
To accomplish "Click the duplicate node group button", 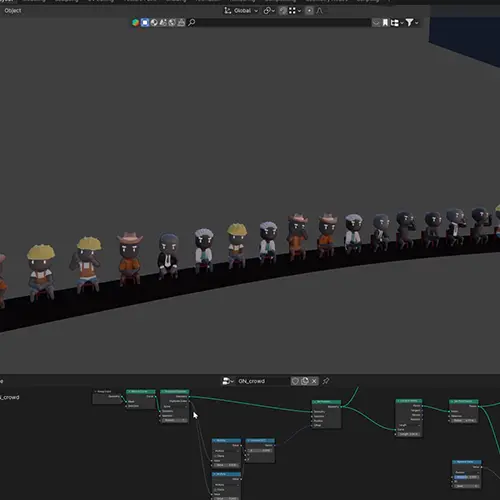I will (x=305, y=381).
